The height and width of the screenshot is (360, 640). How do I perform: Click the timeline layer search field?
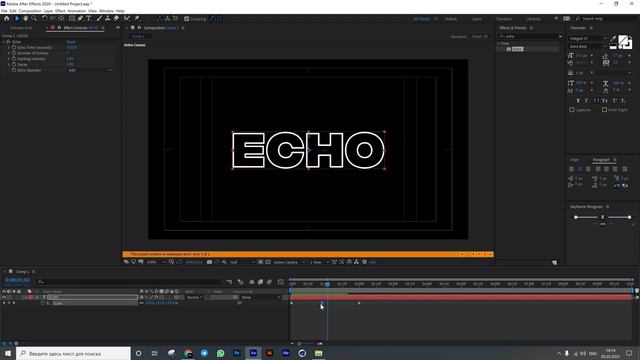[129, 282]
